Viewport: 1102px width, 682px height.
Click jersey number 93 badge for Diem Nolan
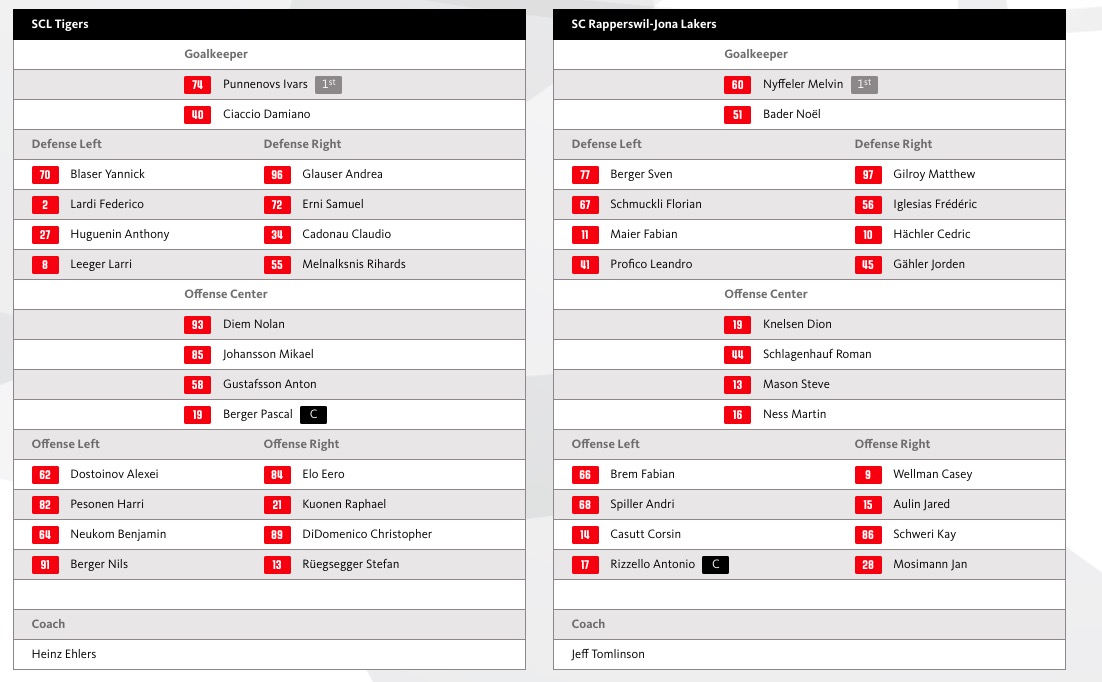coord(197,324)
